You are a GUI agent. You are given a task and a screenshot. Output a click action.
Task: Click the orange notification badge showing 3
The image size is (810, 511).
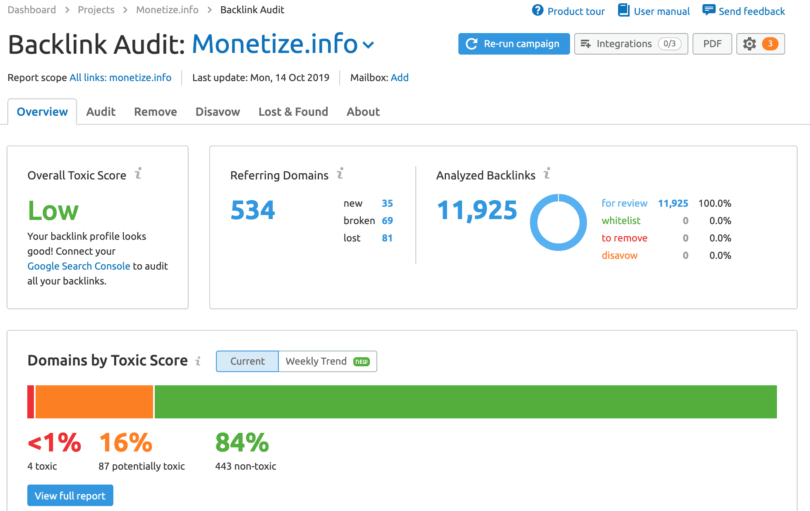pyautogui.click(x=770, y=44)
